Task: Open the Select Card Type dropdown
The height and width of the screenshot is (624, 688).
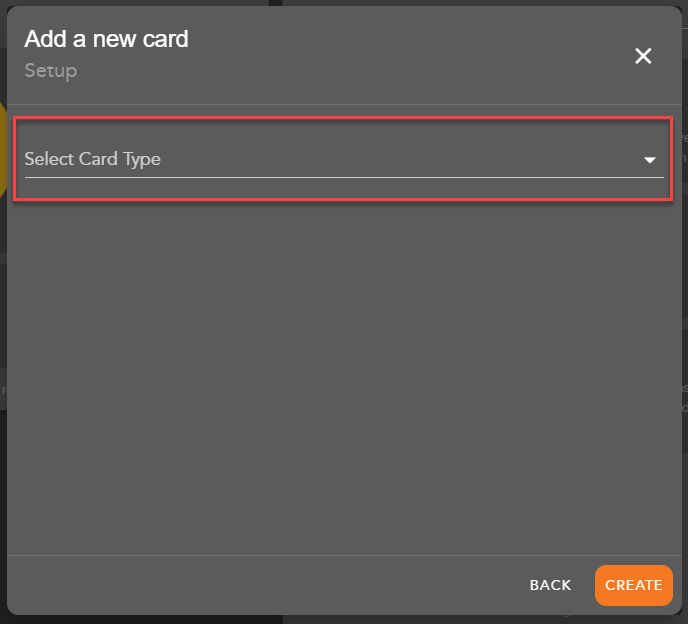Action: 343,159
